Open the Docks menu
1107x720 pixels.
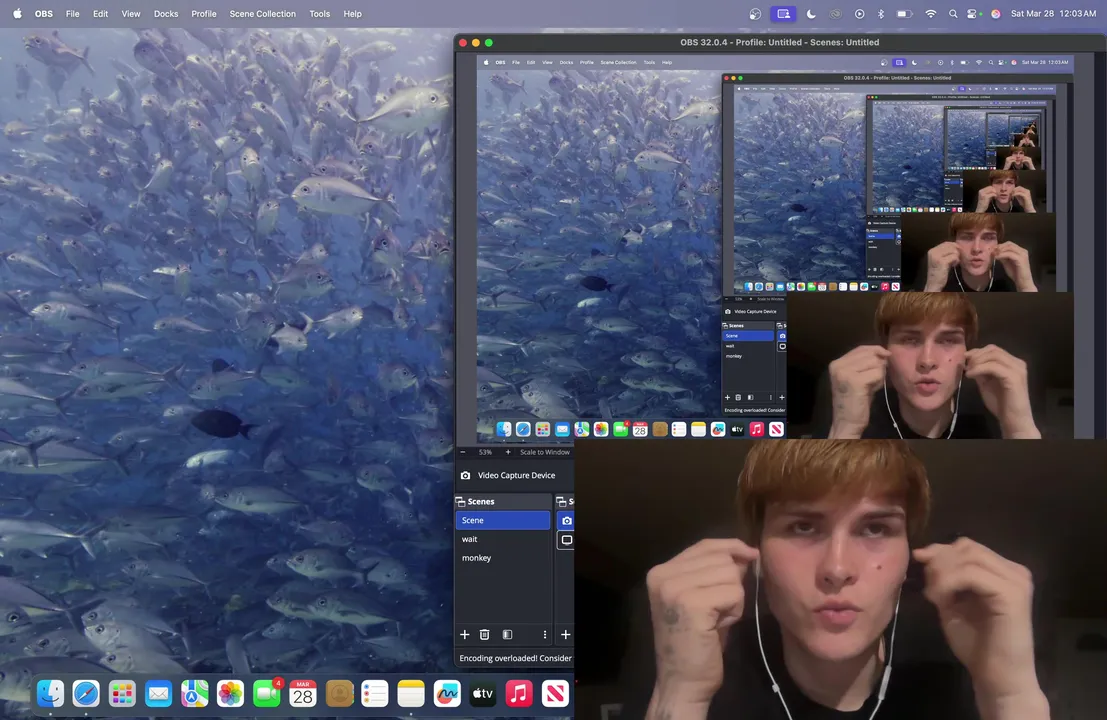pyautogui.click(x=166, y=13)
